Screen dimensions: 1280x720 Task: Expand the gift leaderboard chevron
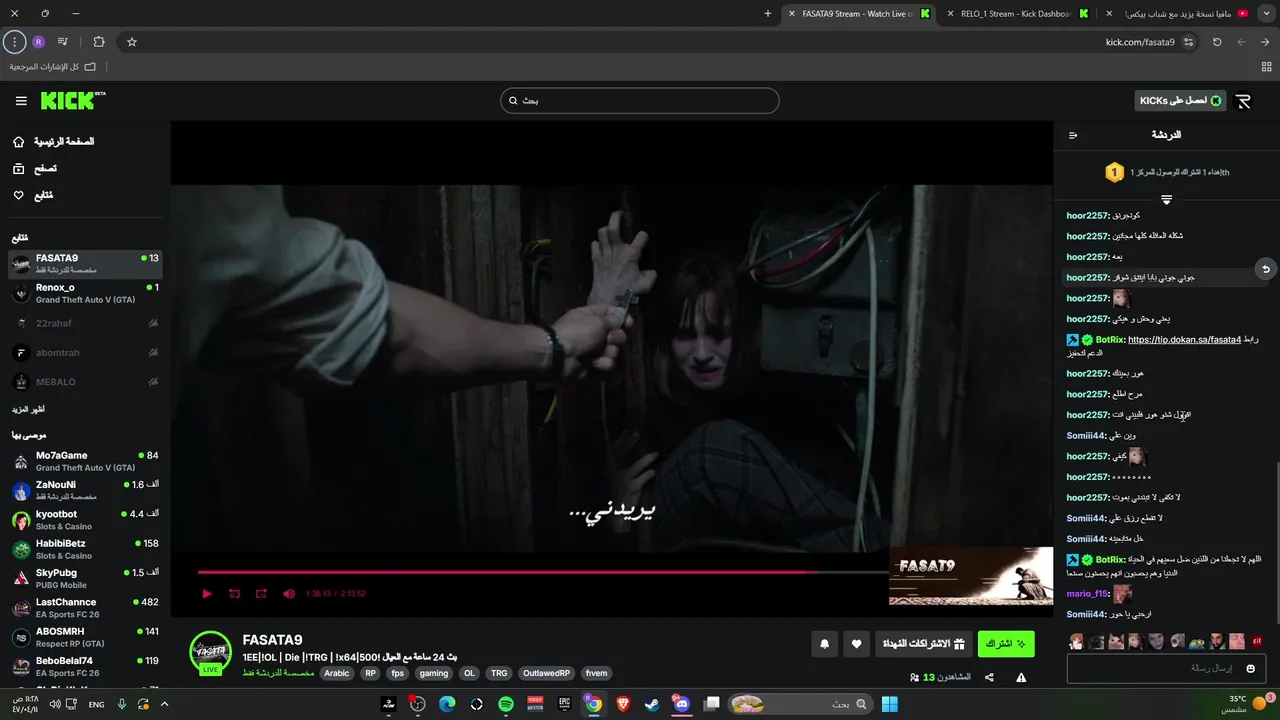pyautogui.click(x=1166, y=200)
